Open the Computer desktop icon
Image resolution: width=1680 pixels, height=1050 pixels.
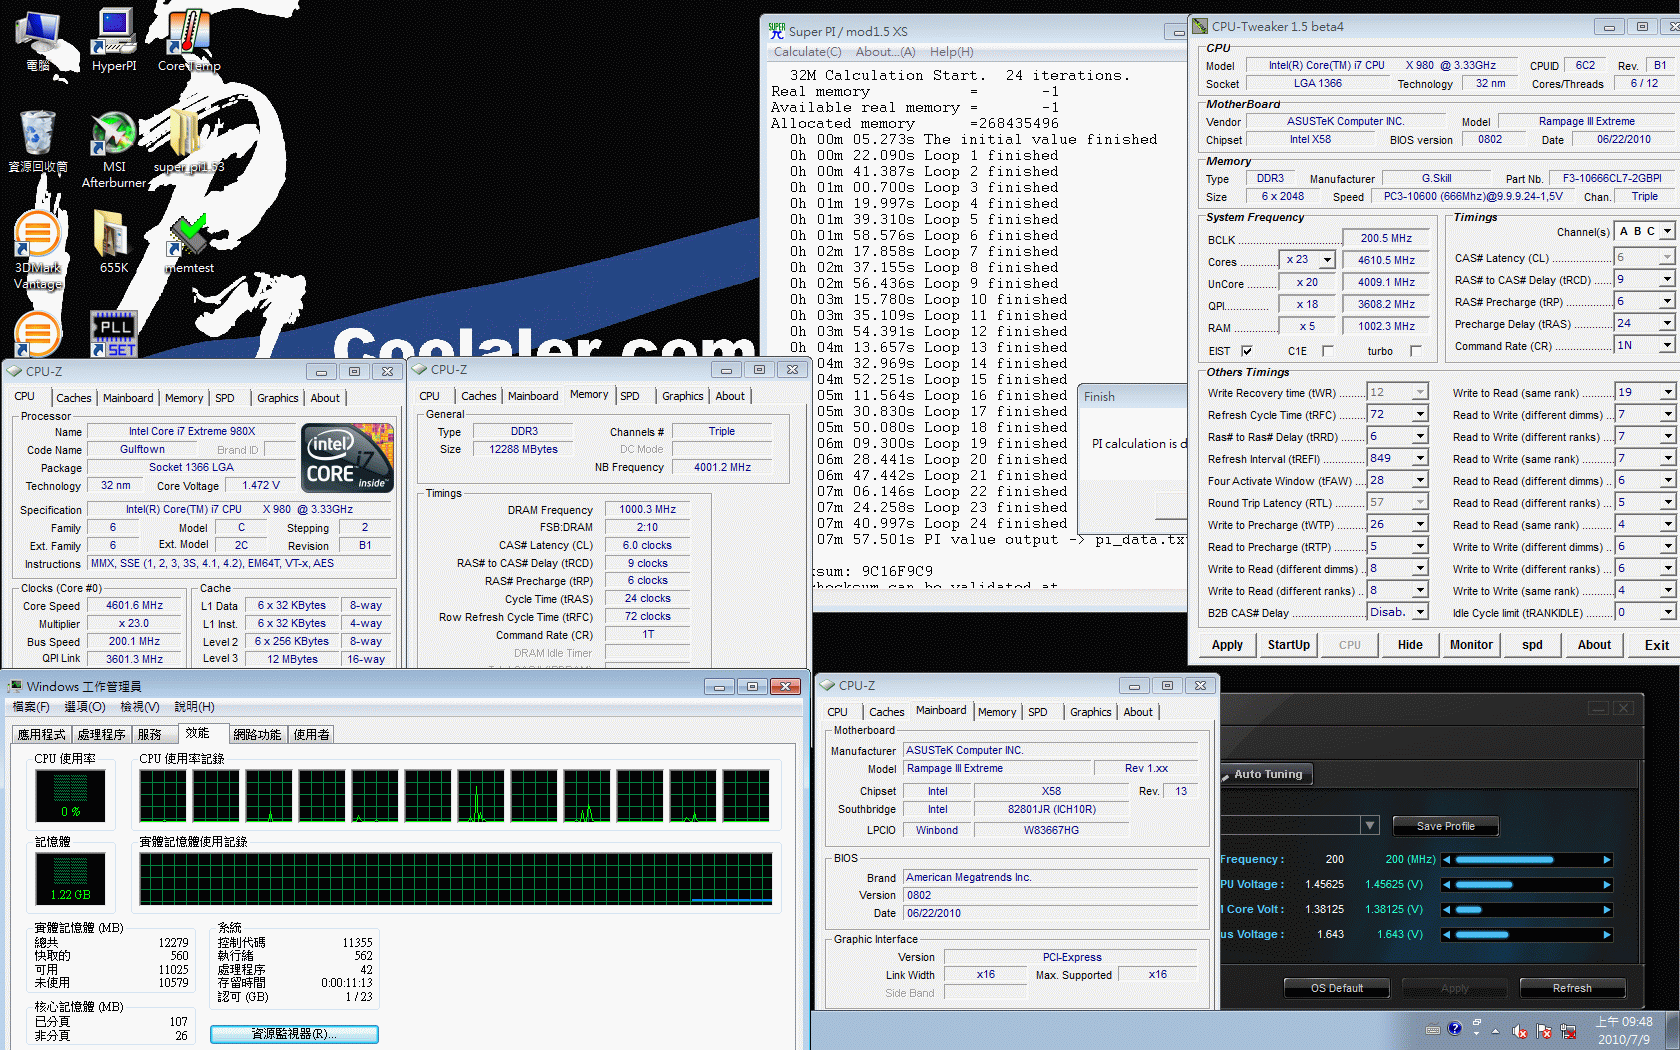[x=38, y=40]
